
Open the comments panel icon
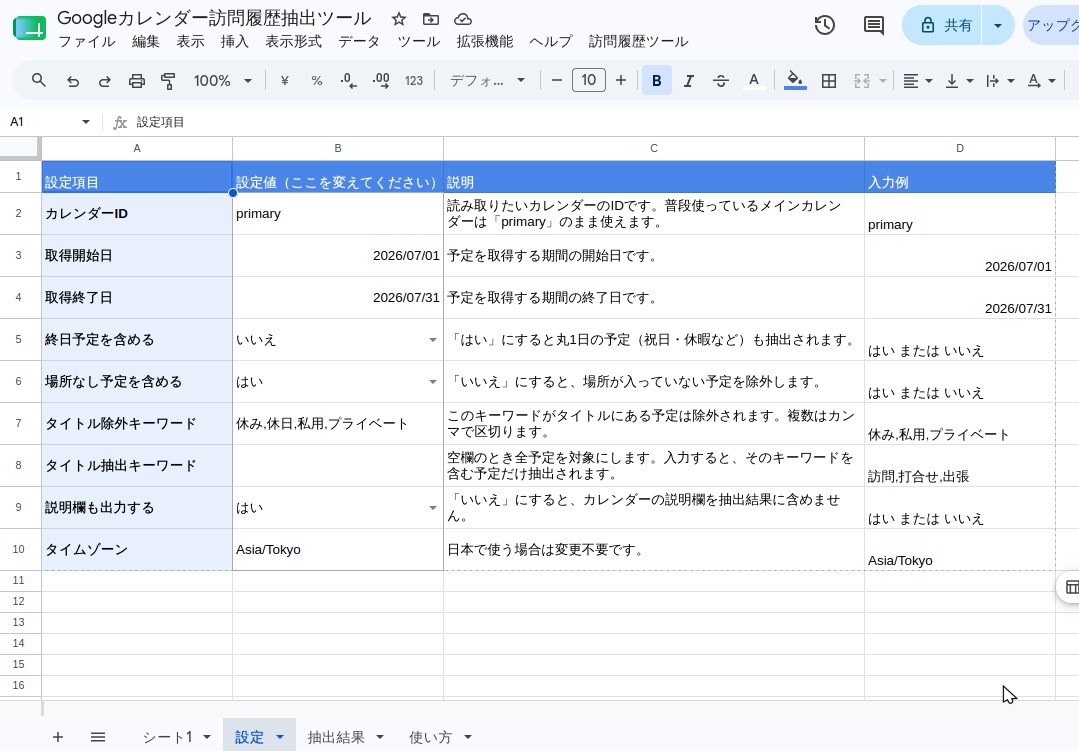(874, 25)
